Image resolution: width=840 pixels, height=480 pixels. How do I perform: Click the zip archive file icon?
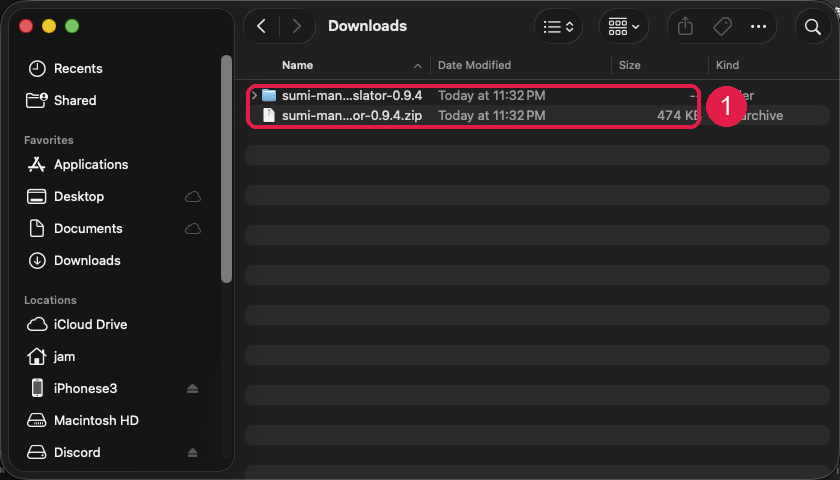coord(269,115)
